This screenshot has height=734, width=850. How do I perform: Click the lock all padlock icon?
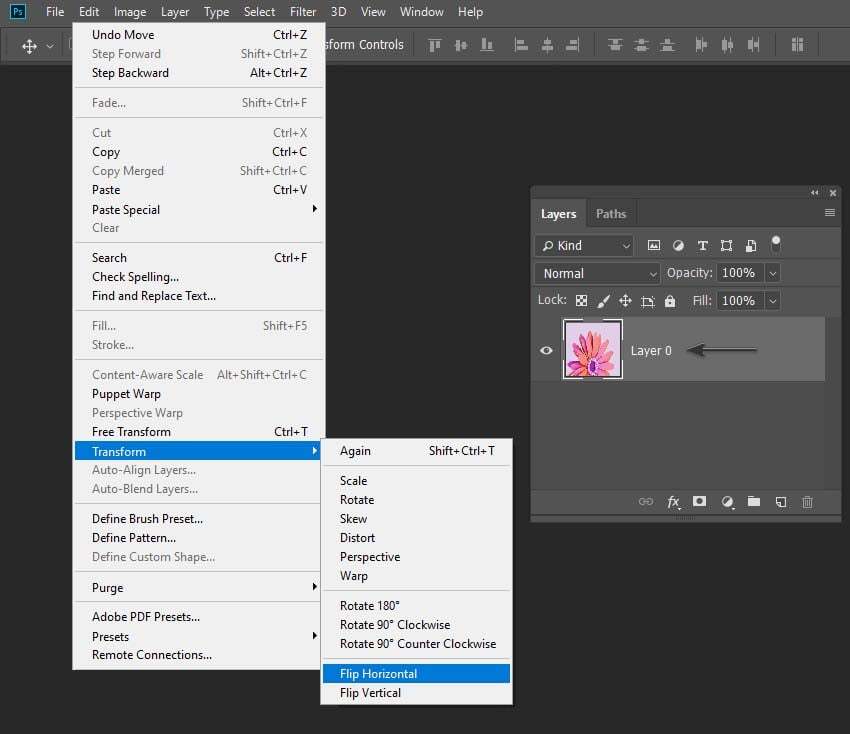coord(670,301)
